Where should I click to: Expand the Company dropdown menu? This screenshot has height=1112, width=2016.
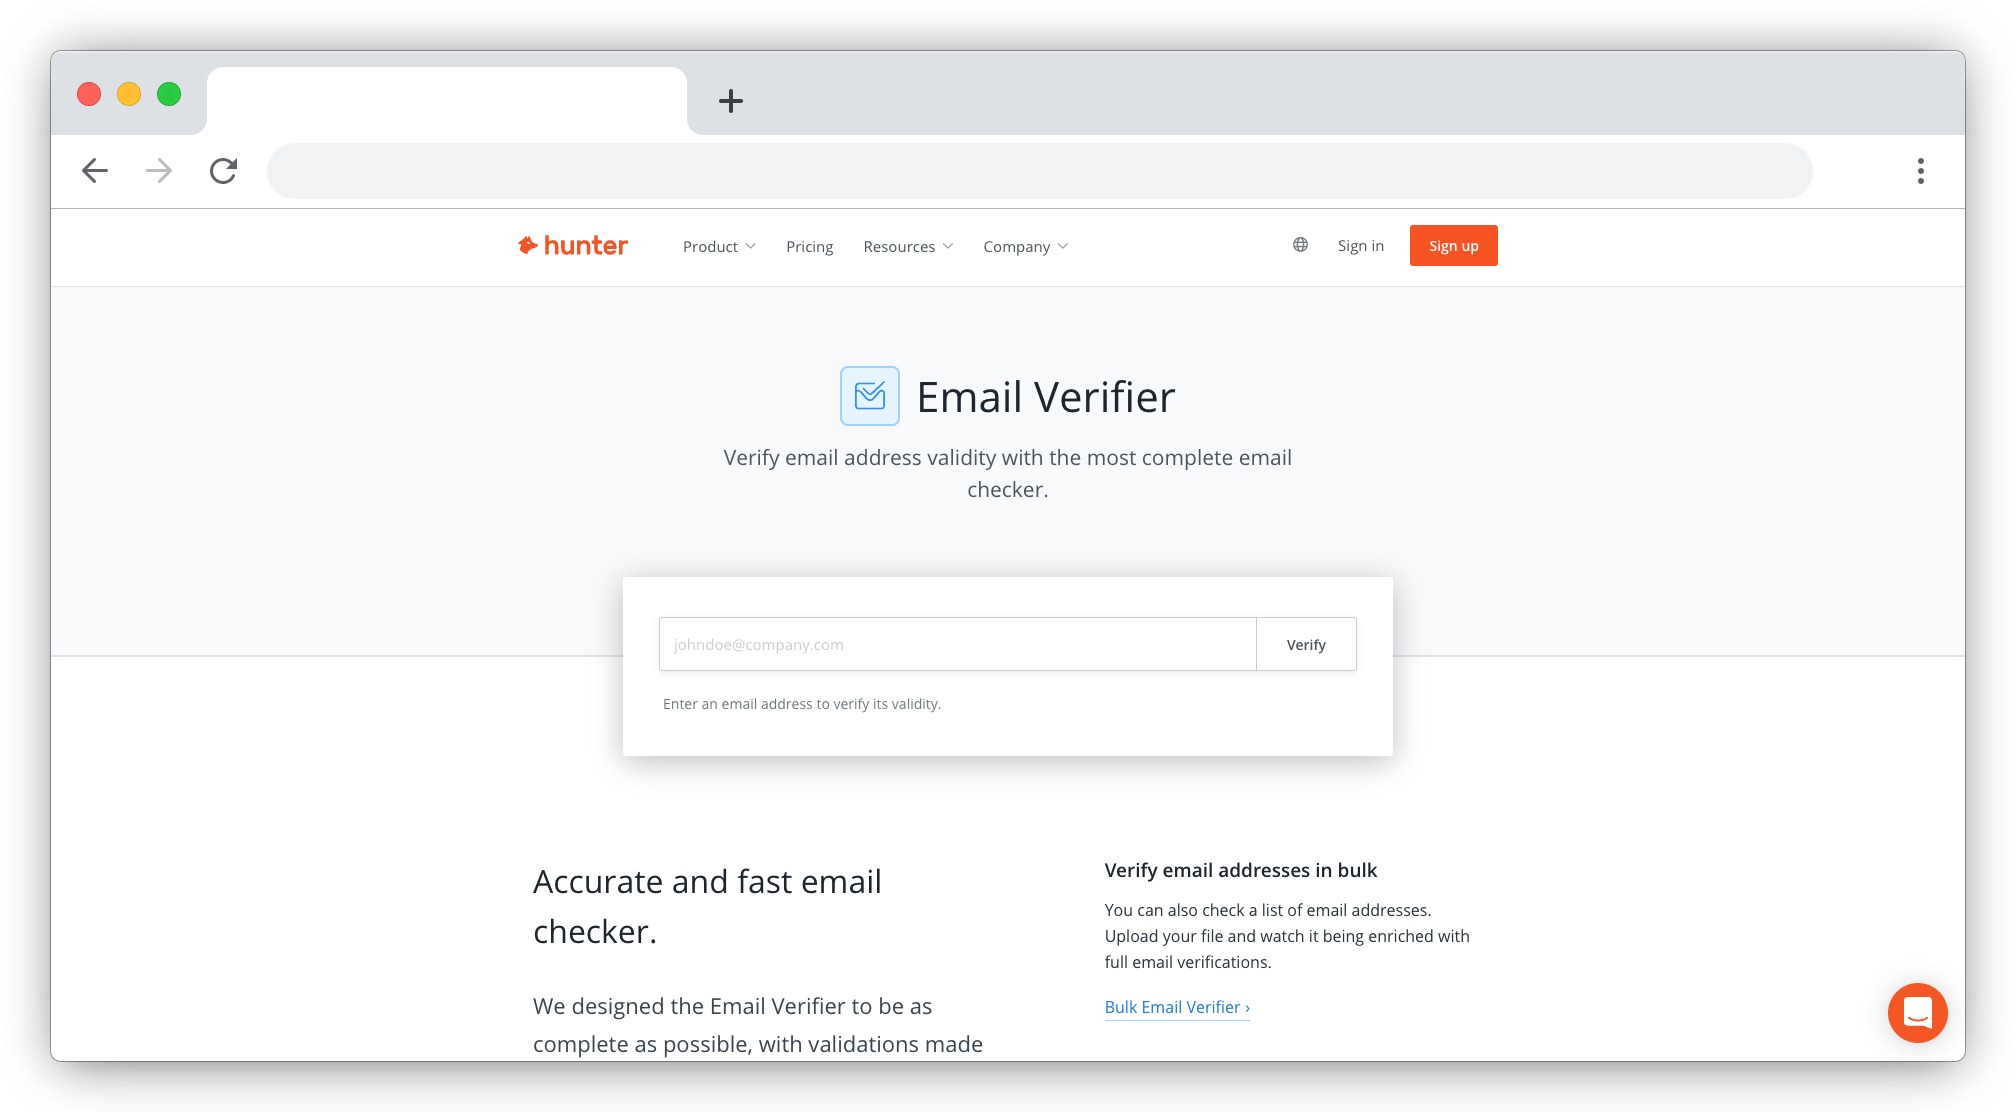click(x=1024, y=247)
